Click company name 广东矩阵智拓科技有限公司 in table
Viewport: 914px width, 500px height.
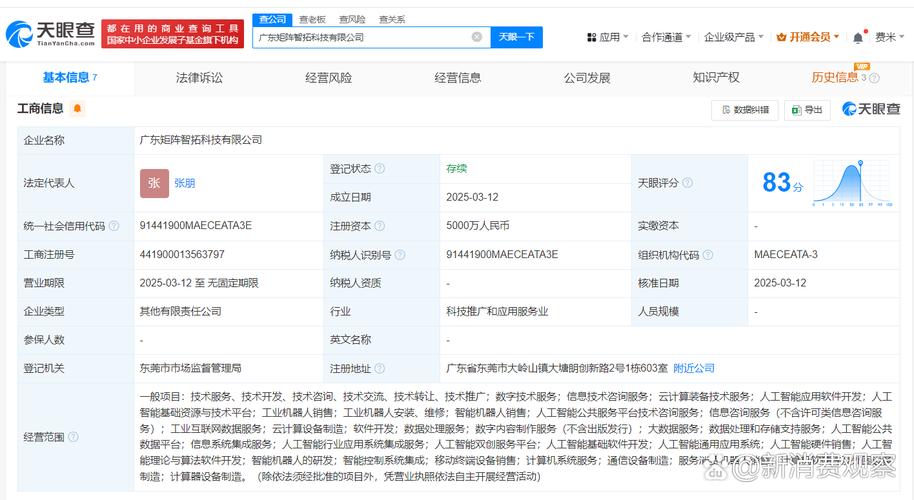pos(201,140)
